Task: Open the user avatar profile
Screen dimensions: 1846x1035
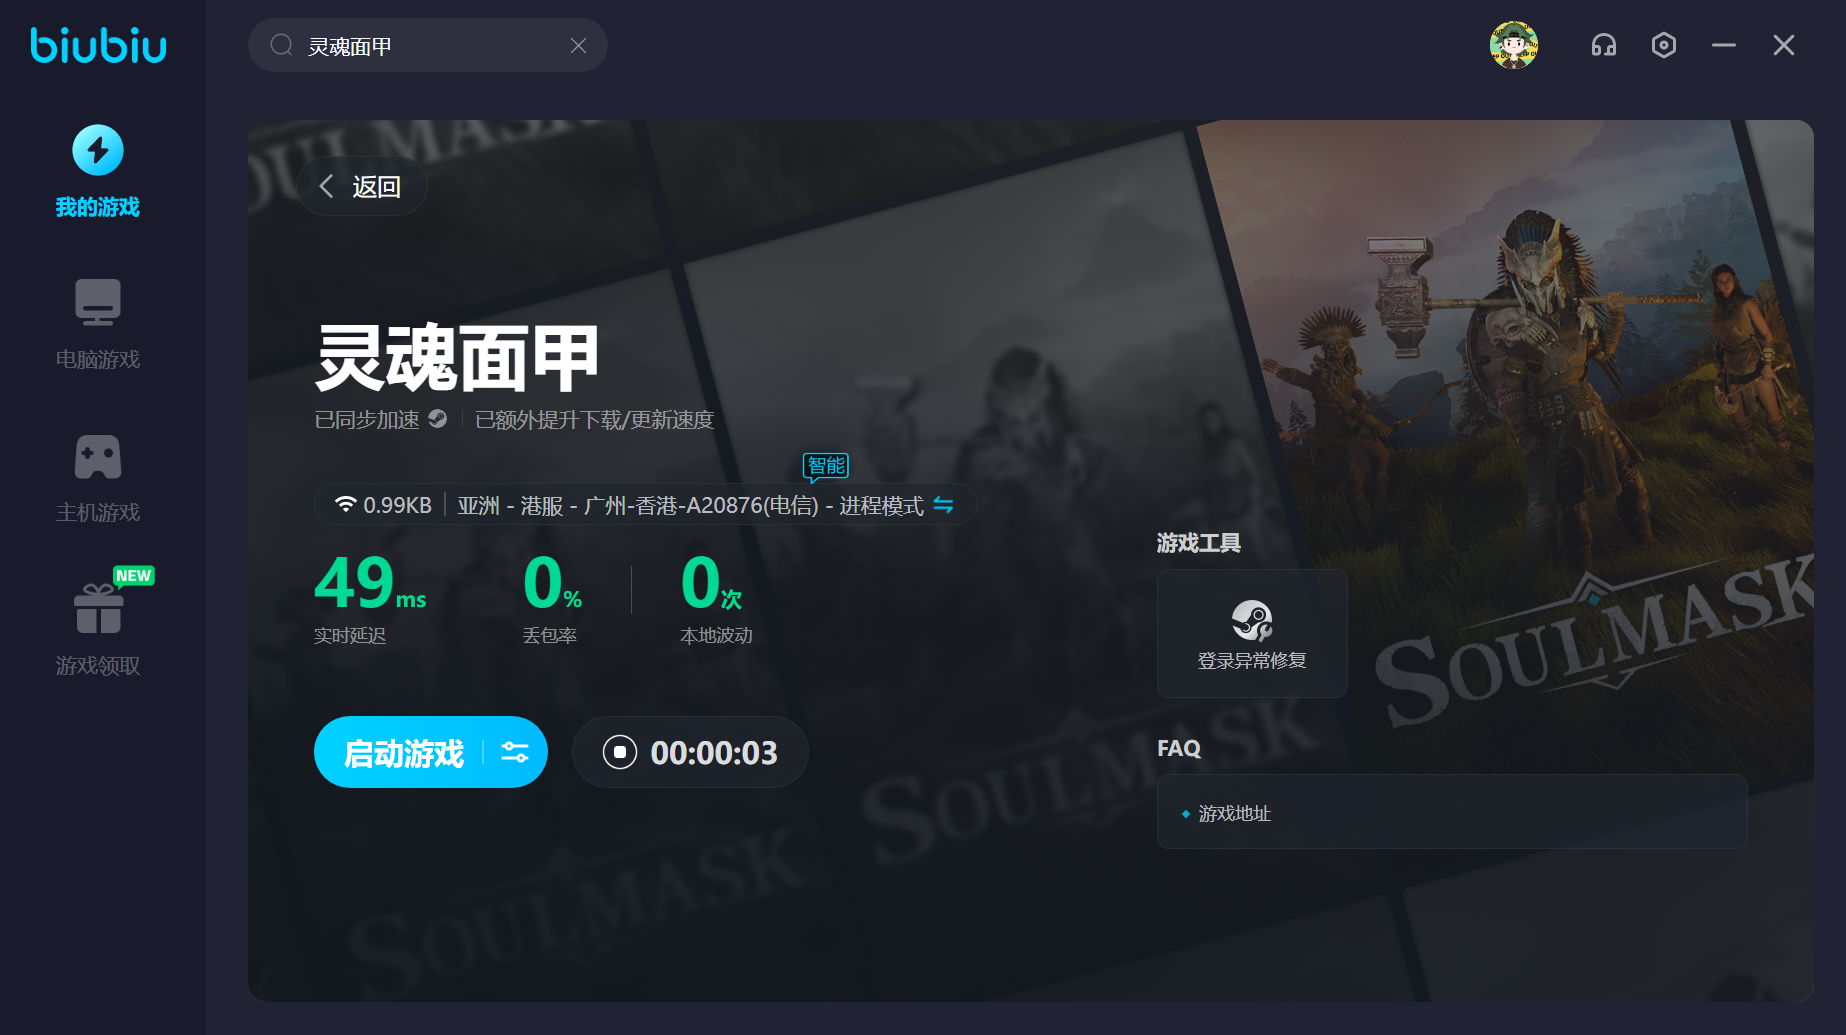Action: pyautogui.click(x=1513, y=45)
